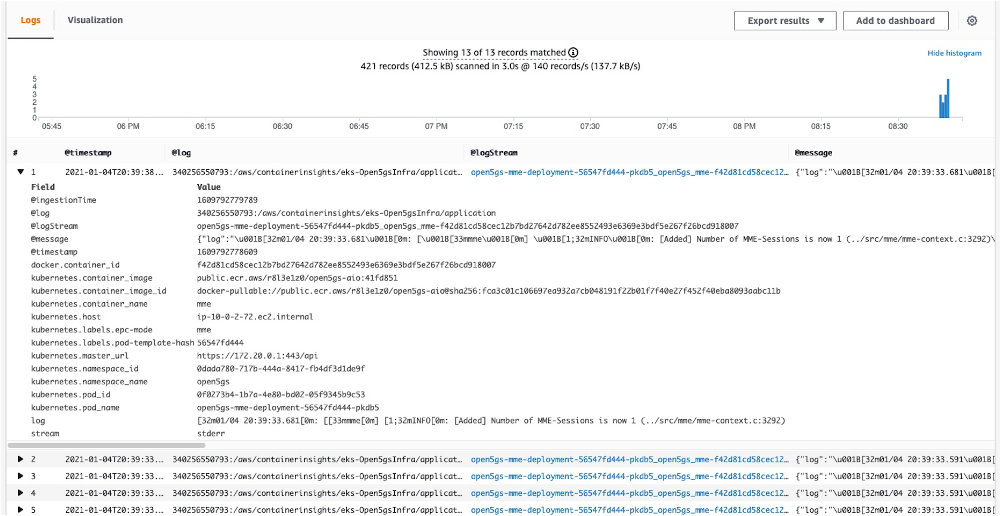Expand log row 5 details
Screen dimensions: 1000x516
20,510
